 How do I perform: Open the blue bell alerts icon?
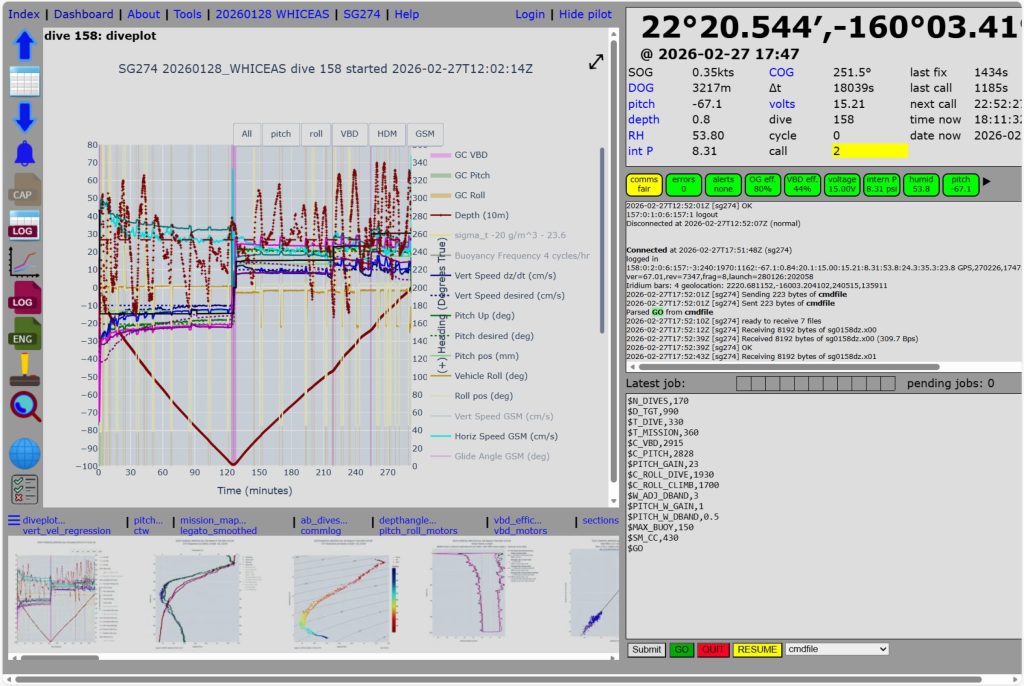[25, 153]
